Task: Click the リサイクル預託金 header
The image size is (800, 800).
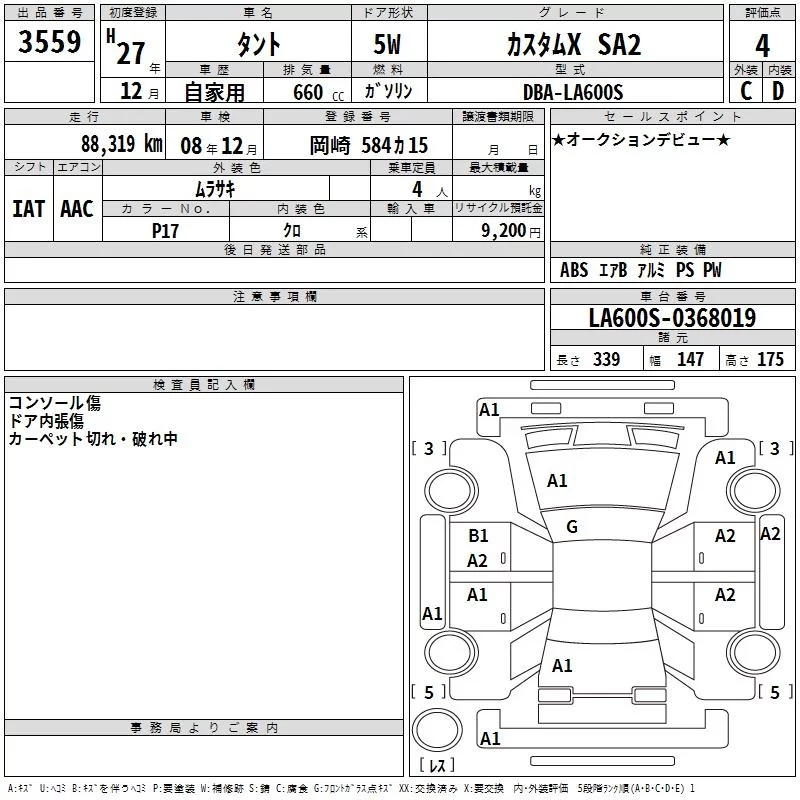Action: pyautogui.click(x=498, y=208)
